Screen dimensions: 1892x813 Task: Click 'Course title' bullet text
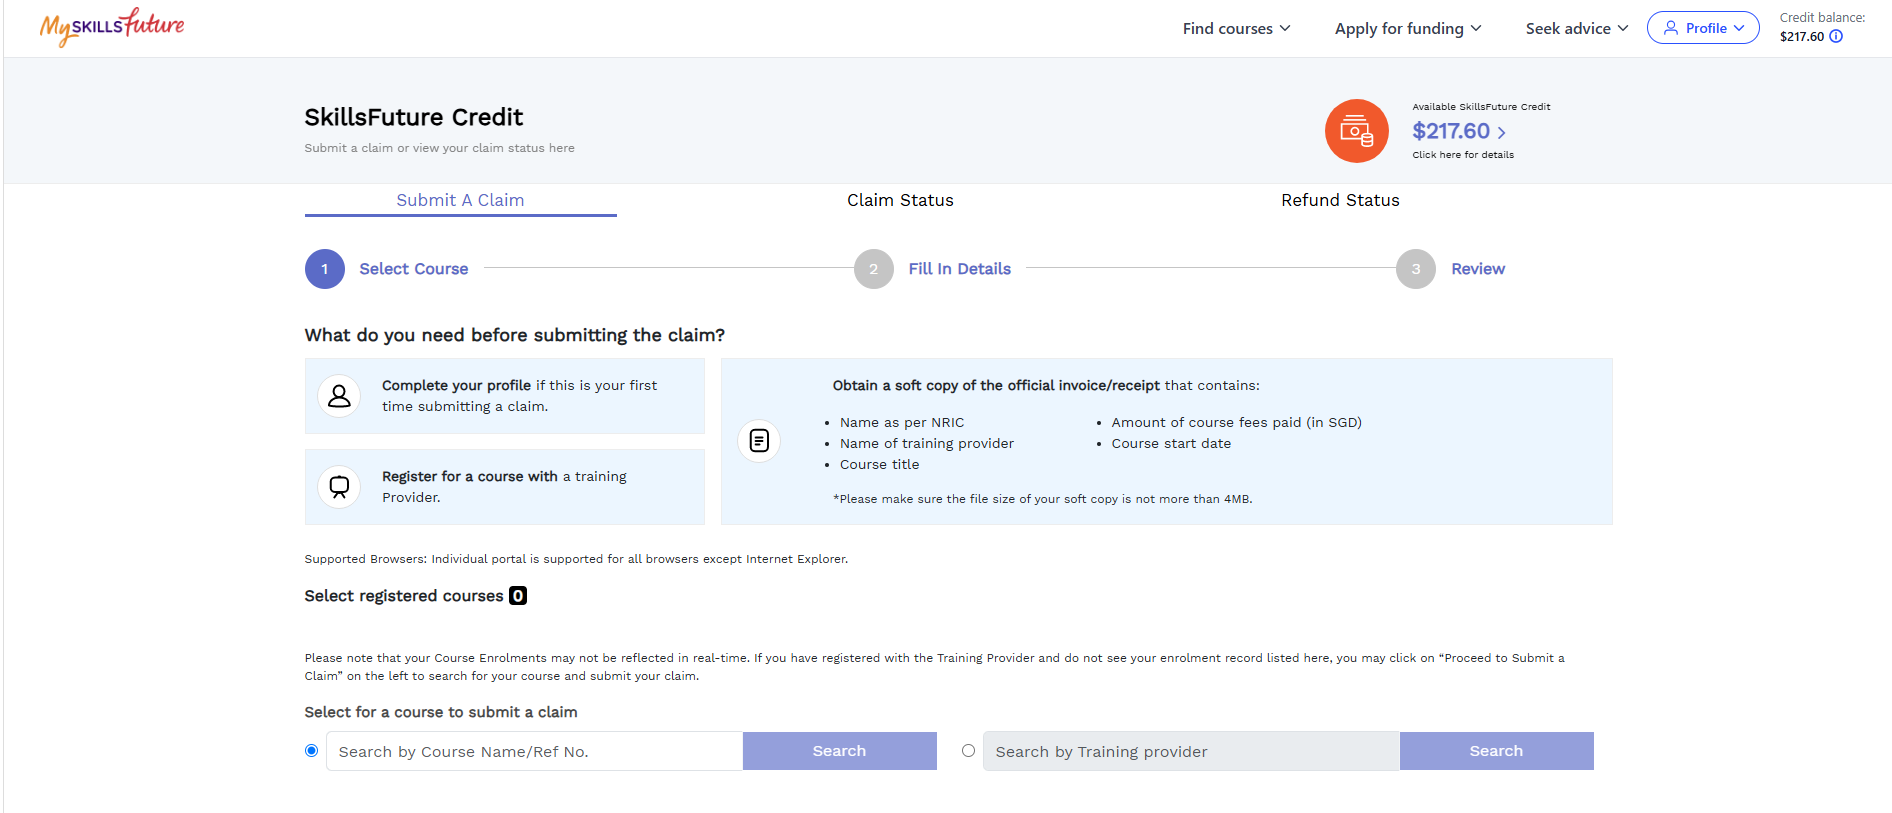pyautogui.click(x=879, y=465)
